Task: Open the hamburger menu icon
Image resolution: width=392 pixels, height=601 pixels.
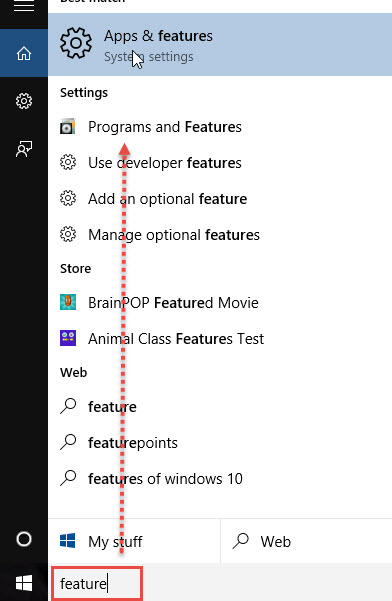Action: click(24, 5)
